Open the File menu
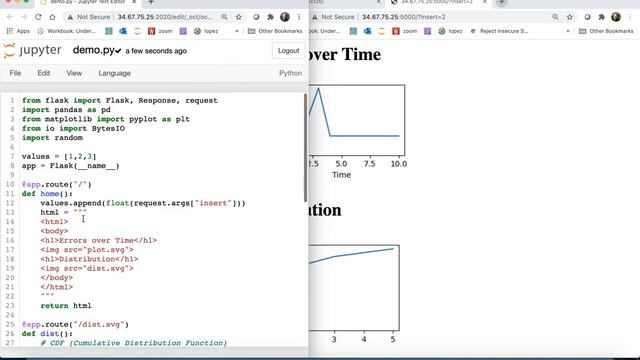The width and height of the screenshot is (640, 360). 15,73
